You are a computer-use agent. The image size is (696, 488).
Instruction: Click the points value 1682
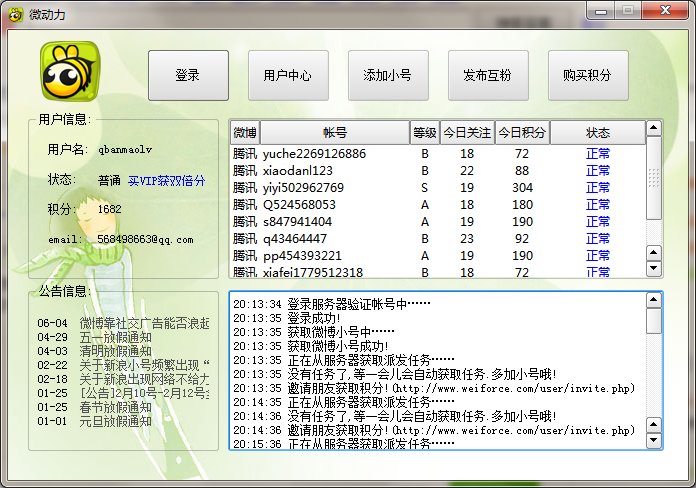[x=109, y=209]
